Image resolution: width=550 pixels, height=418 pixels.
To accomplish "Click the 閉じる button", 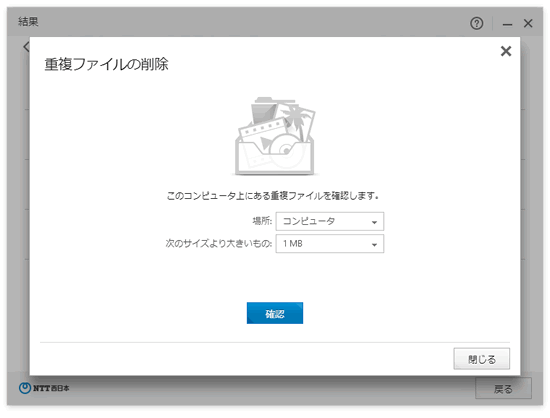I will coord(482,359).
